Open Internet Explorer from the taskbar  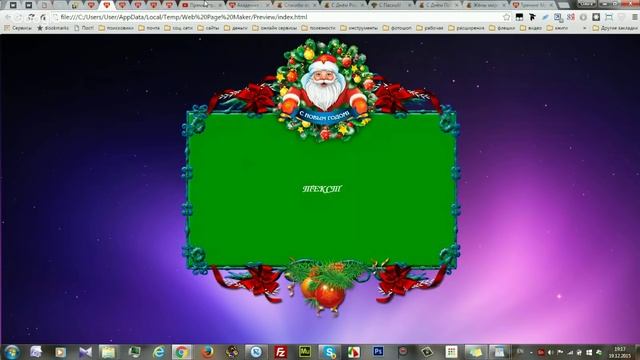(158, 352)
